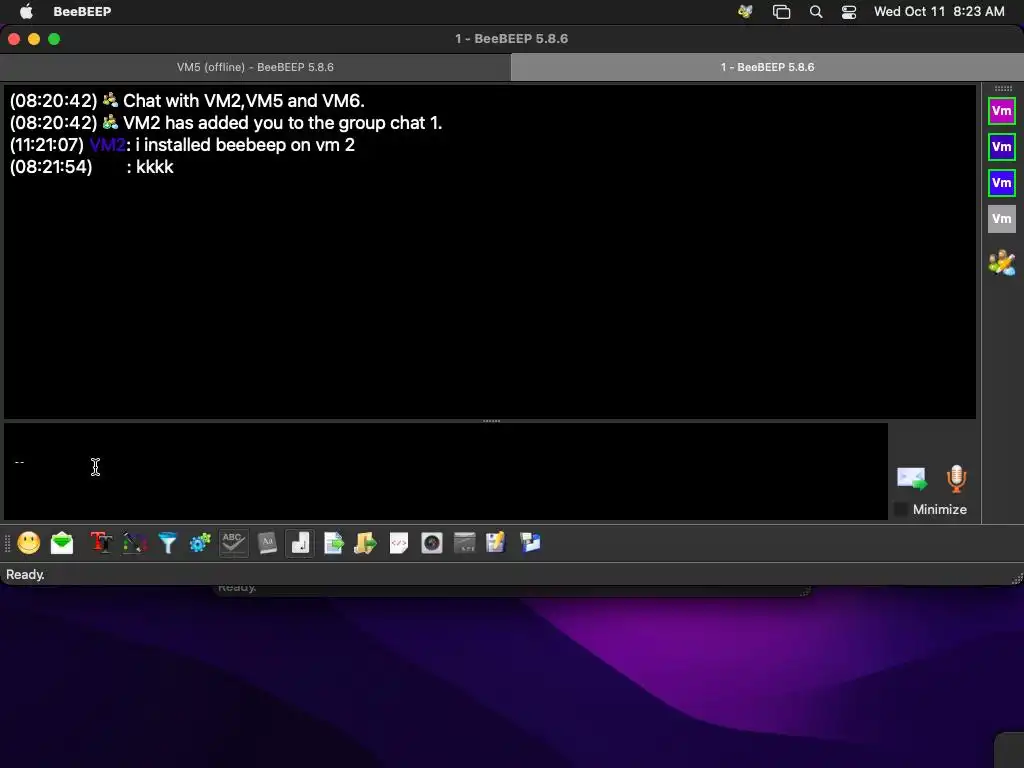This screenshot has width=1024, height=768.
Task: Click the BeeBEEP bee menu bar icon
Action: 745,11
